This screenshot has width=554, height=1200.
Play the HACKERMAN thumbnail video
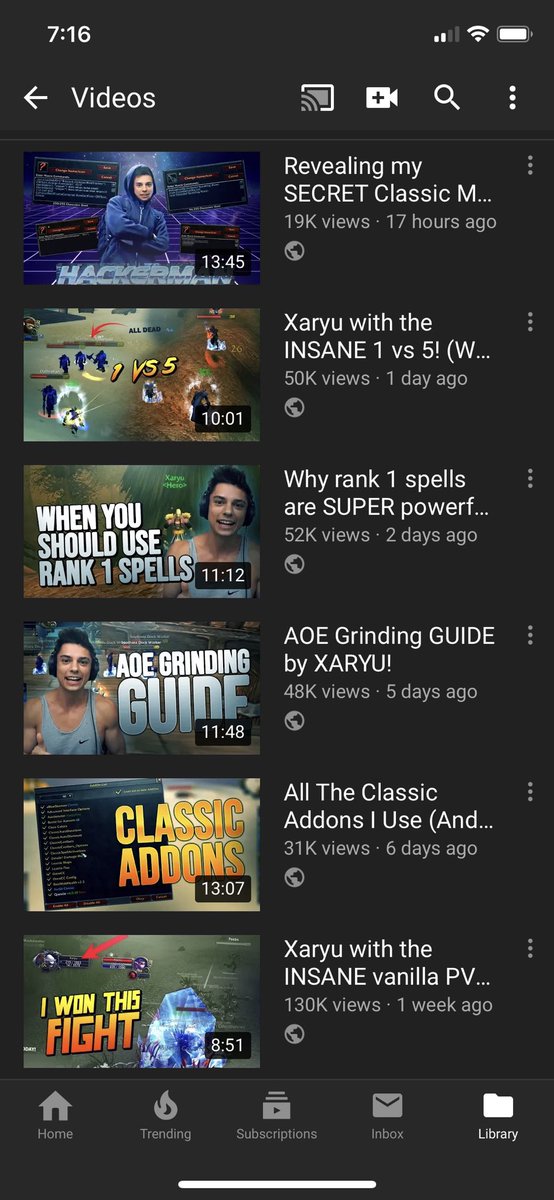[x=142, y=218]
